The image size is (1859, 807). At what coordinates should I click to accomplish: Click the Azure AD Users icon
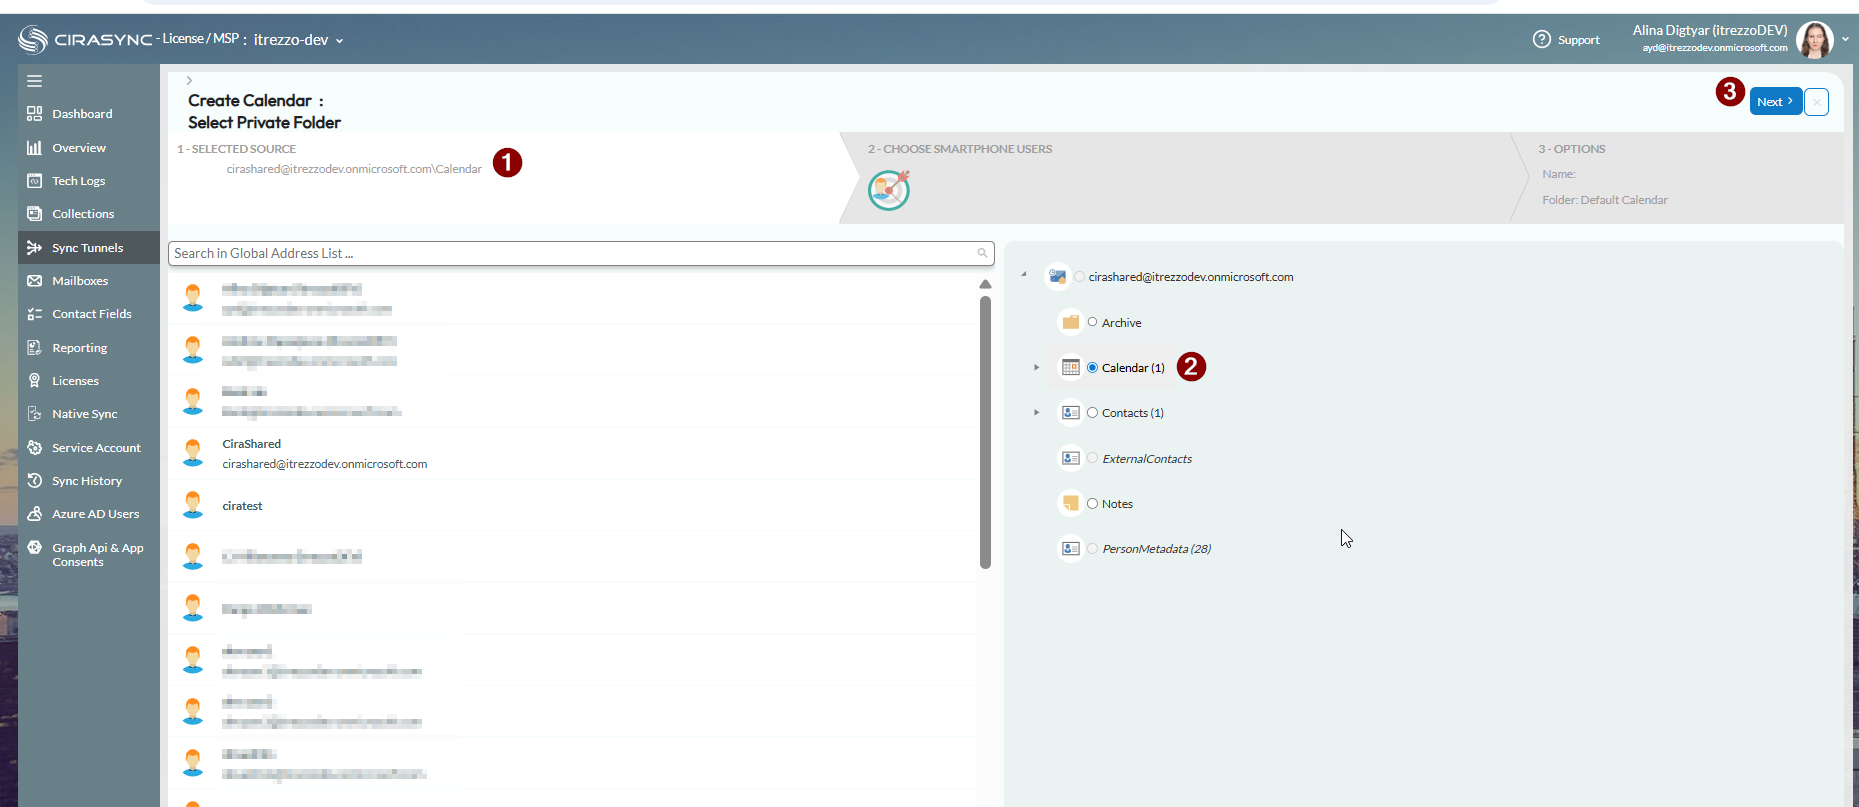tap(34, 514)
